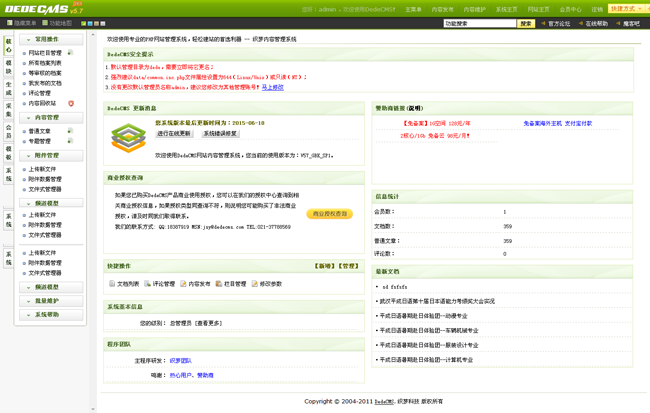The image size is (650, 413).
Task: Click the 修改参数 quick action icon
Action: pyautogui.click(x=254, y=284)
